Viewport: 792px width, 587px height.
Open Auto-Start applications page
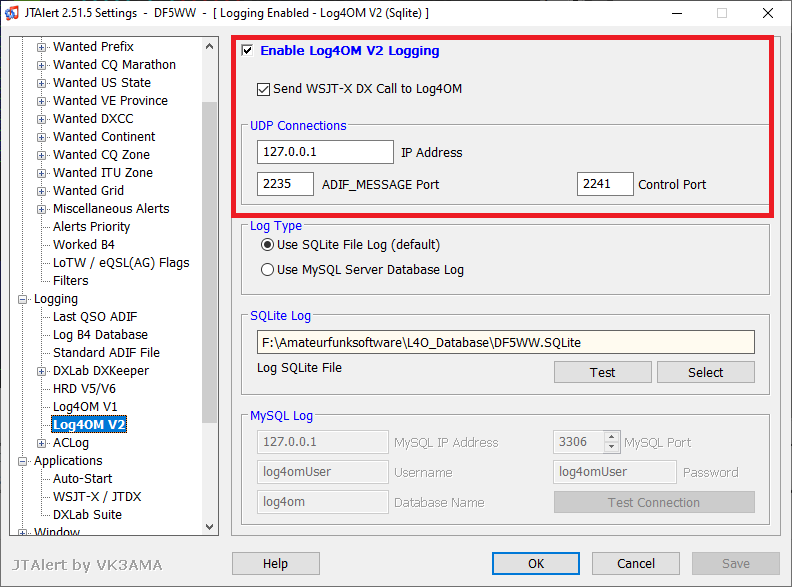tap(82, 478)
